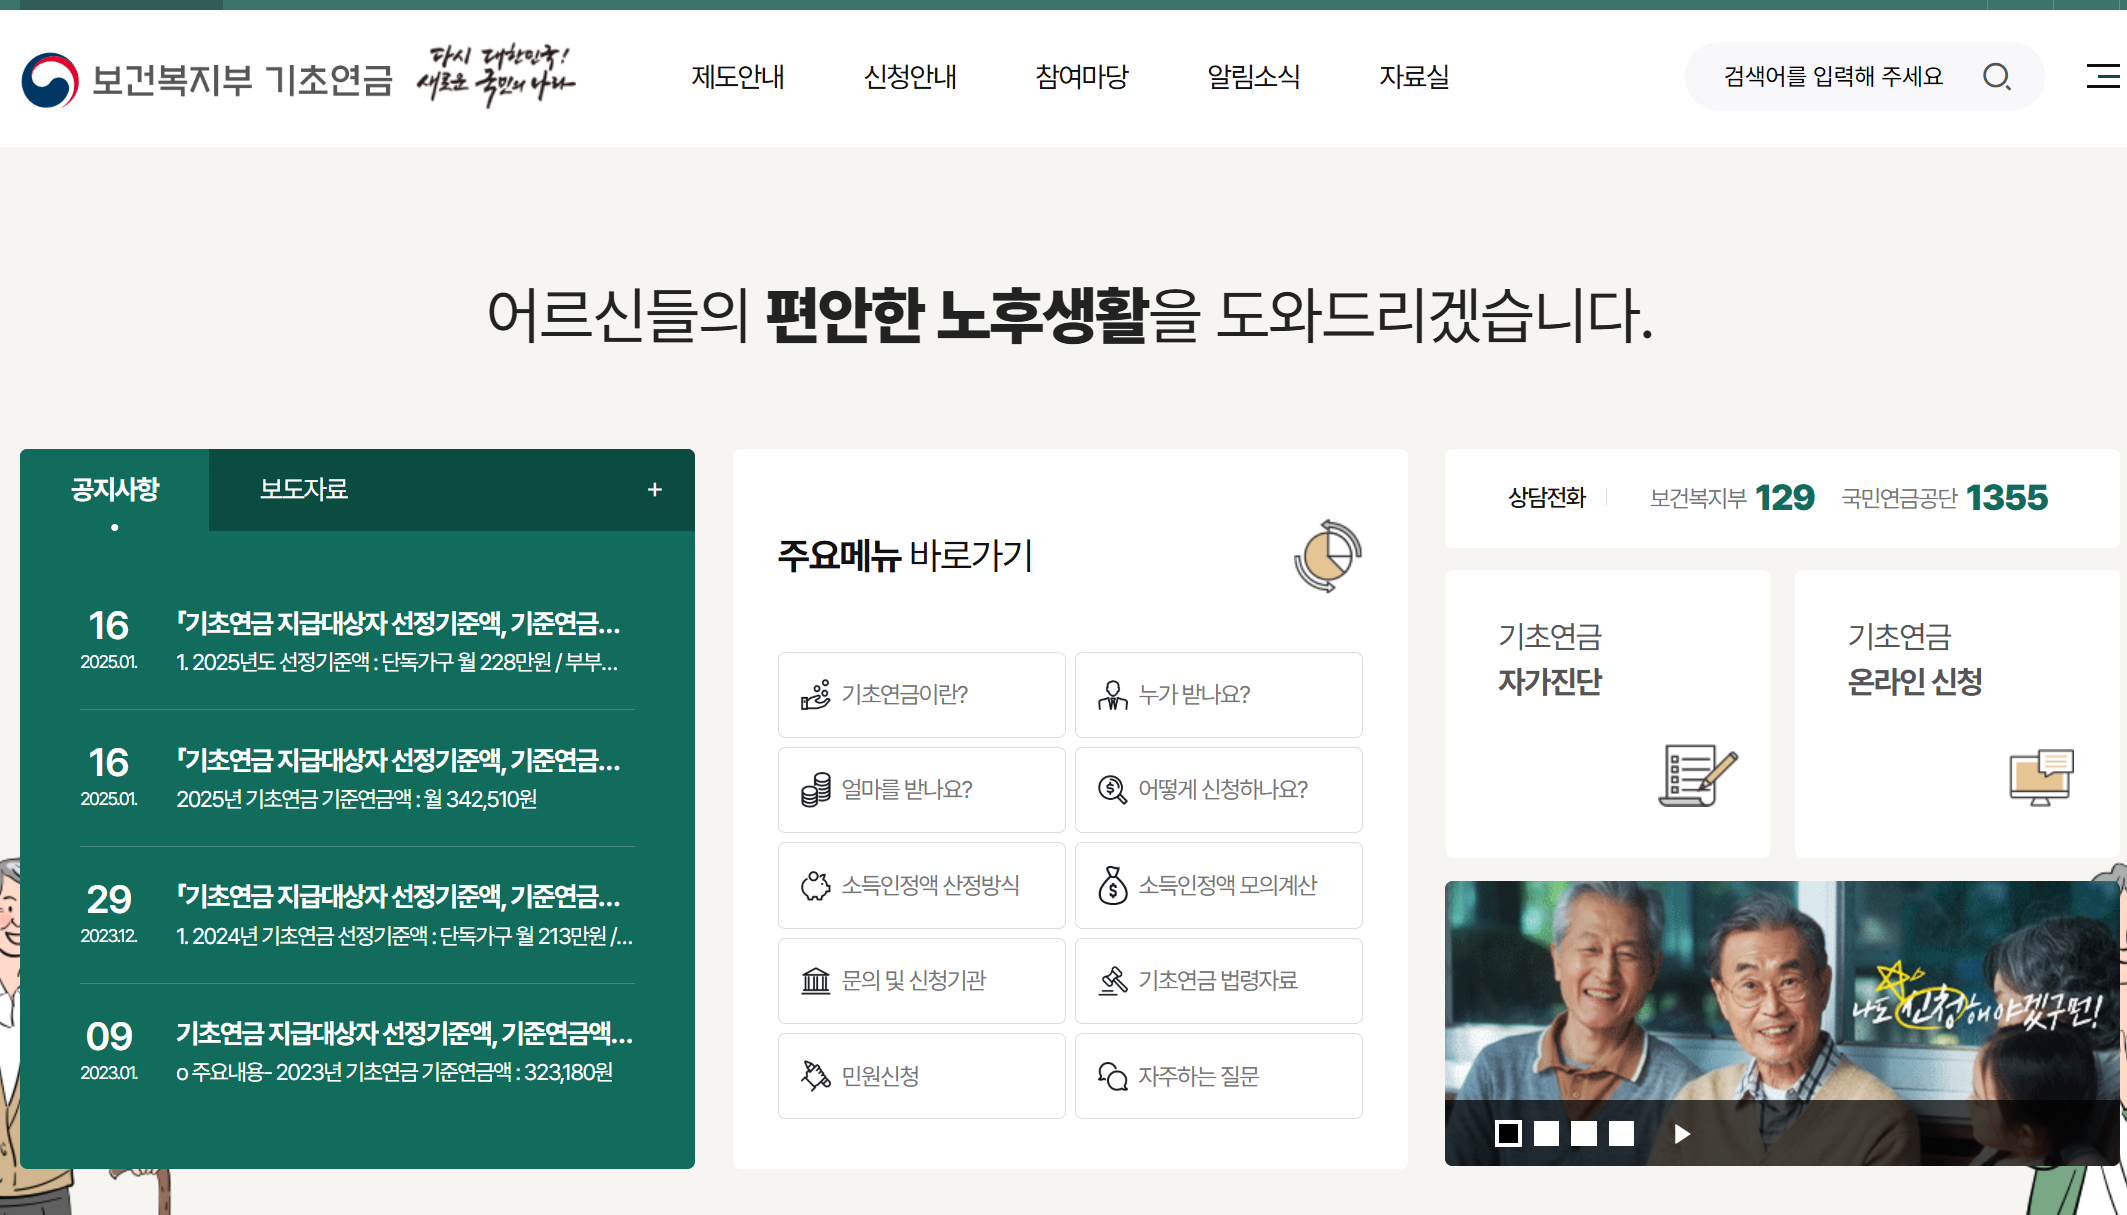
Task: Select the 소득인정액 산정방식 piggy bank icon
Action: 816,884
